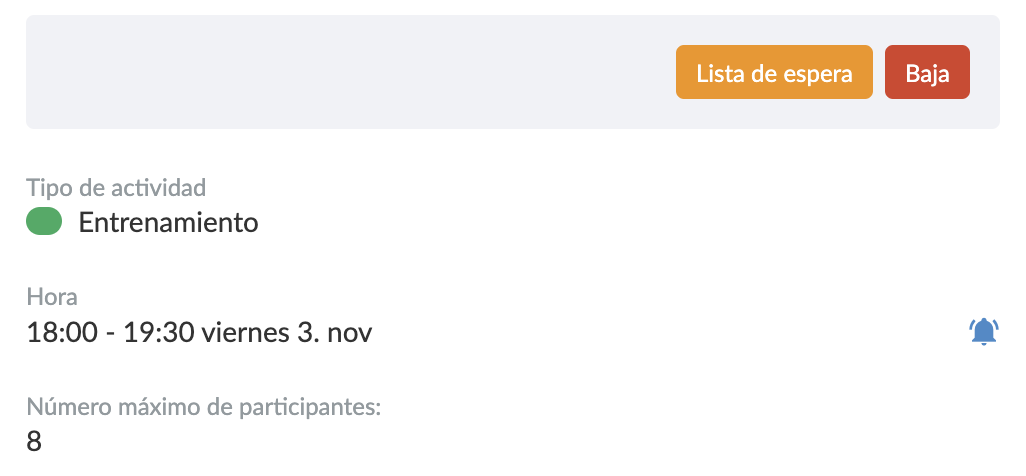1026x476 pixels.
Task: Click the Tipo de actividad label
Action: [x=116, y=187]
